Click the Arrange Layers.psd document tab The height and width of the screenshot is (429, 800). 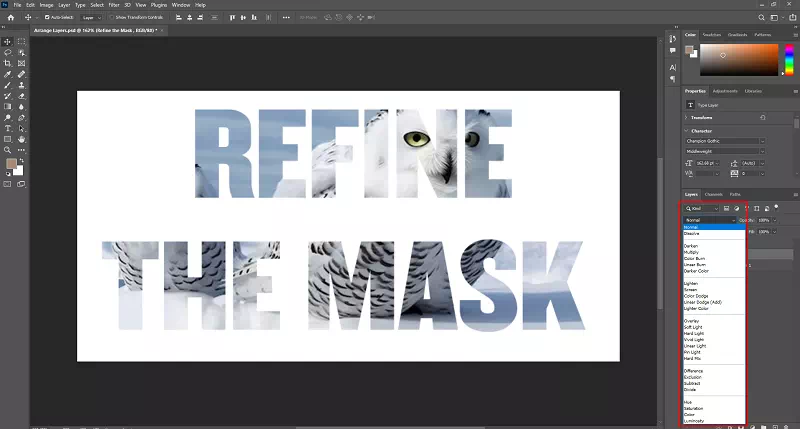pyautogui.click(x=95, y=31)
